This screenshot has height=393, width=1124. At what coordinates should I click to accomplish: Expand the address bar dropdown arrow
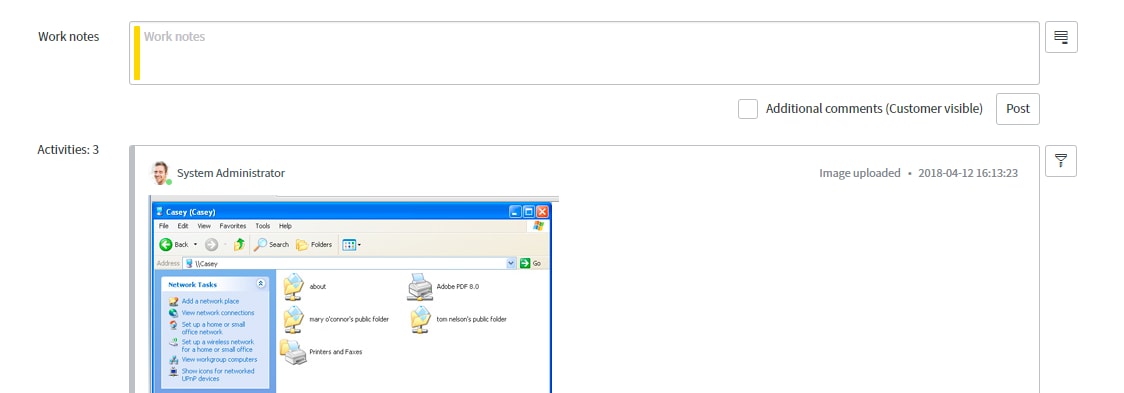511,263
